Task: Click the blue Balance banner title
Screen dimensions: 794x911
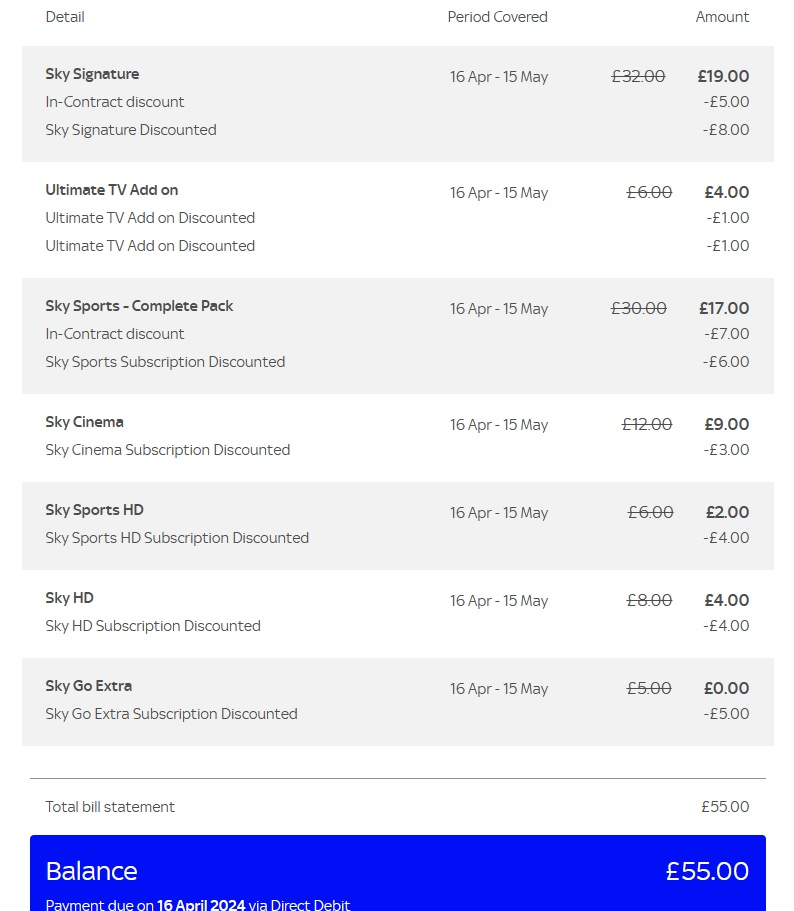Action: [x=91, y=871]
